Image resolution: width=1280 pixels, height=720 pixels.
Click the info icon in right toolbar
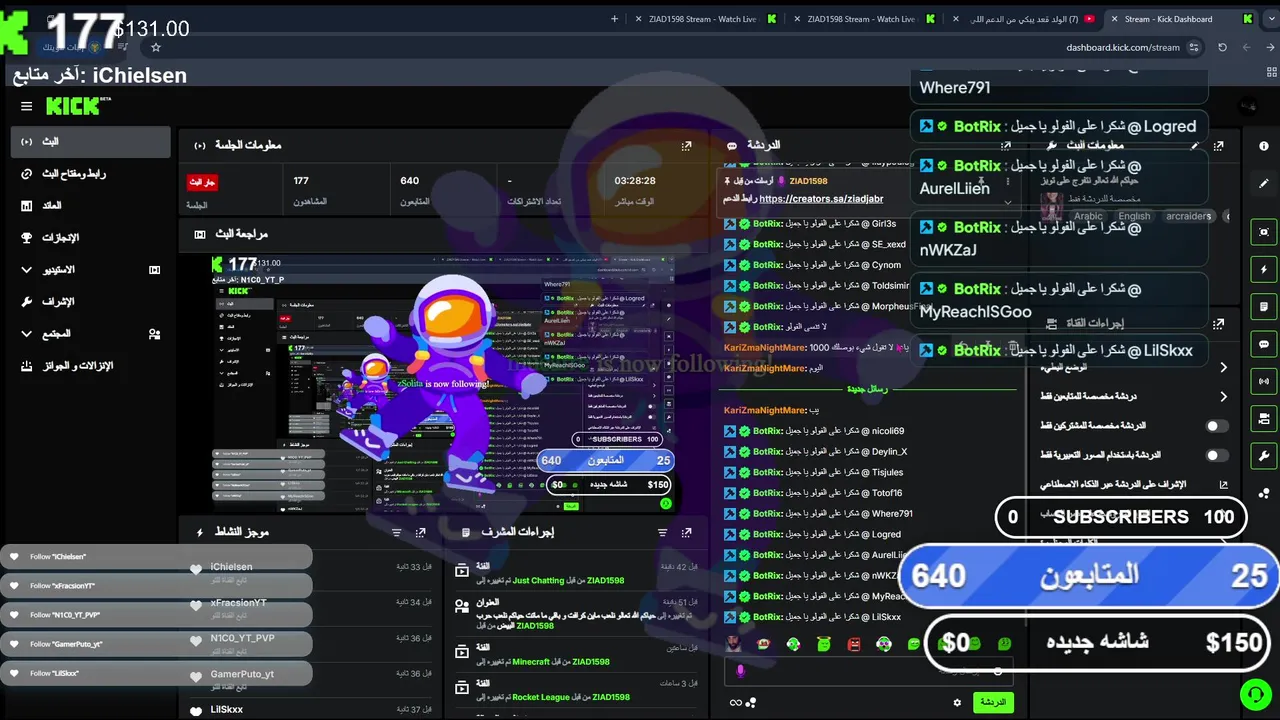click(1264, 147)
